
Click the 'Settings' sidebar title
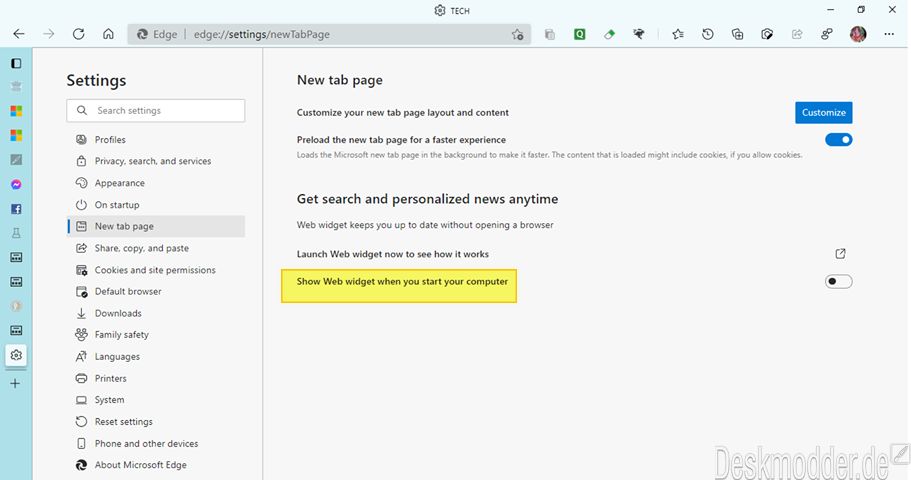96,81
